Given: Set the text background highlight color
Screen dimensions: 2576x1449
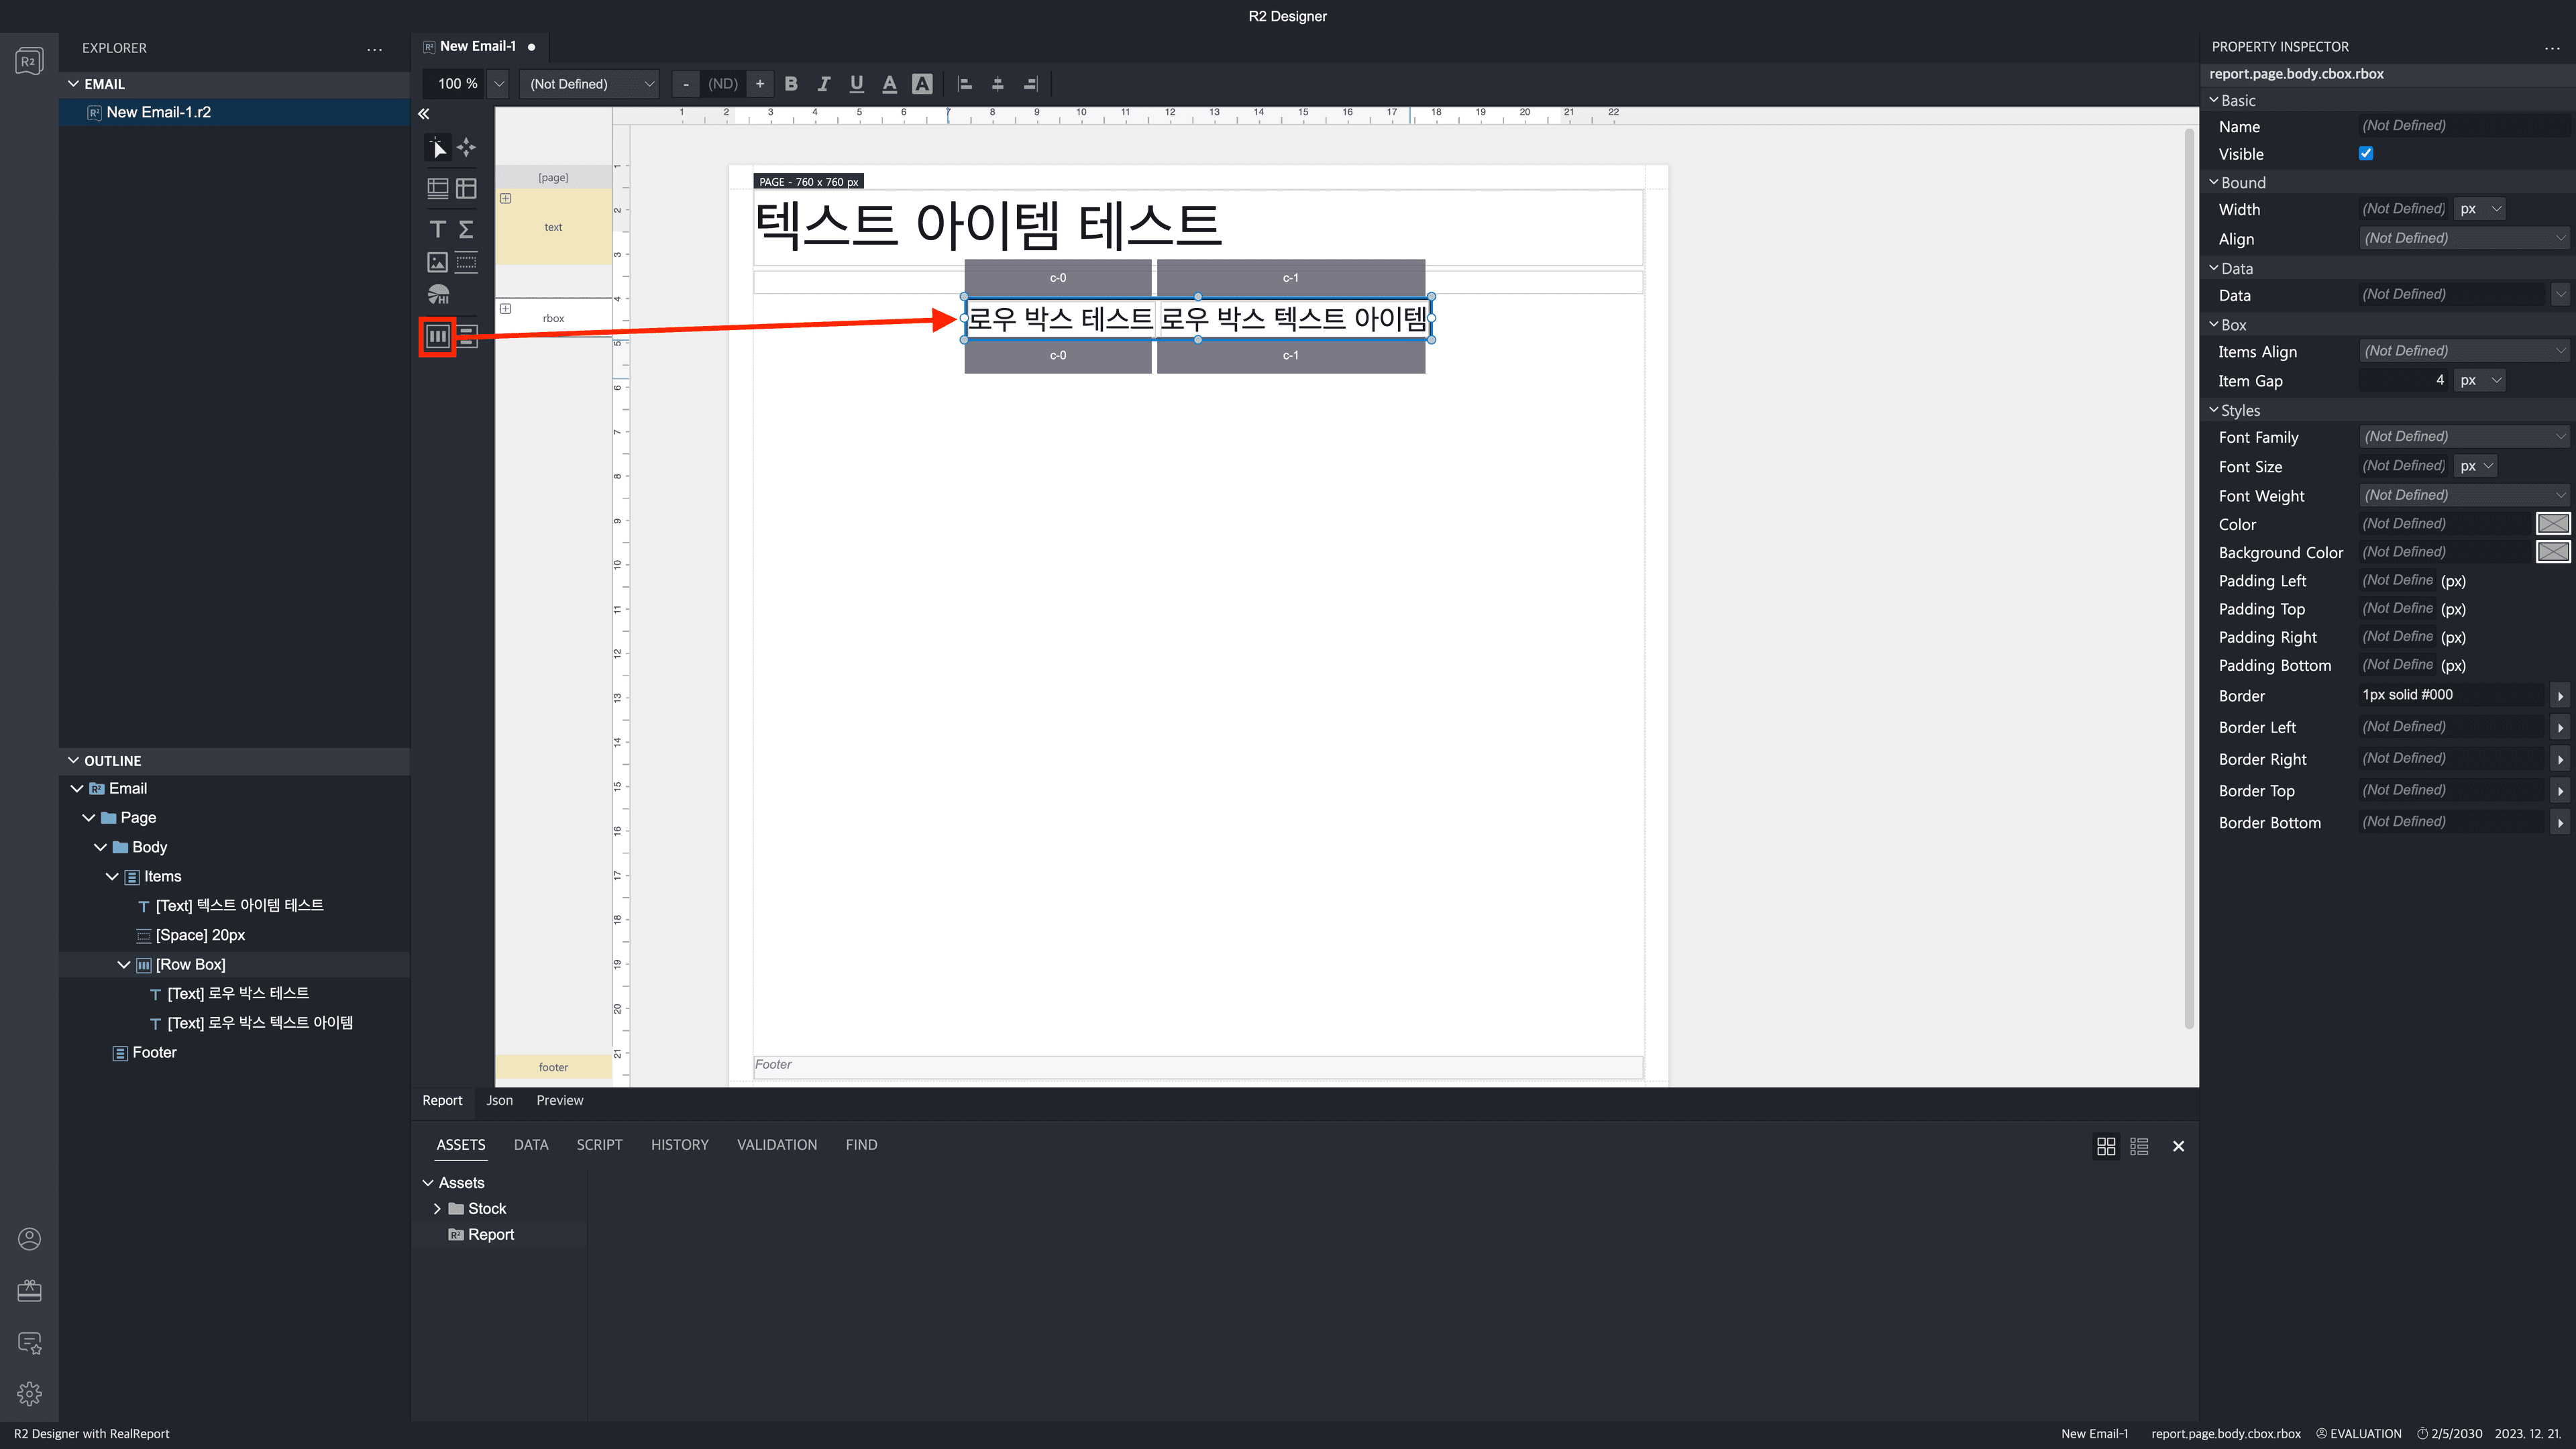Looking at the screenshot, I should (x=922, y=84).
